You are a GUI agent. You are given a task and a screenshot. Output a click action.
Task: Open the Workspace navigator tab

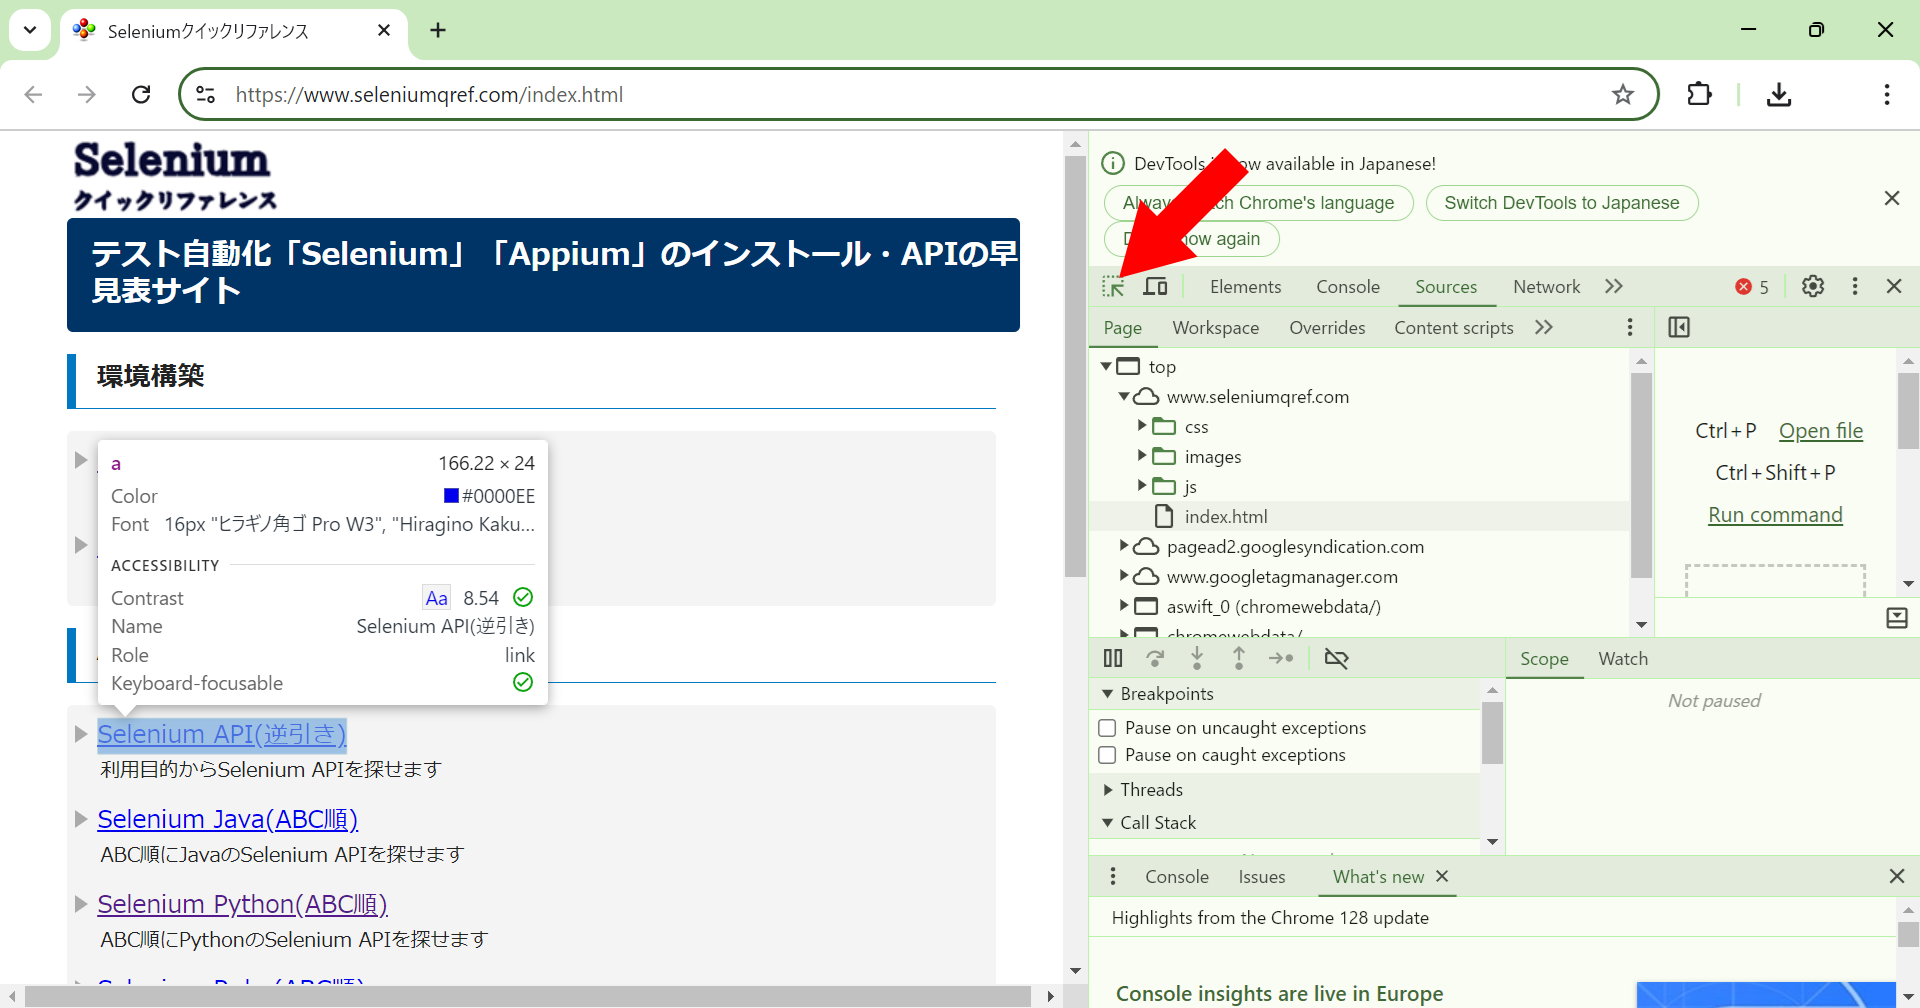(1215, 328)
